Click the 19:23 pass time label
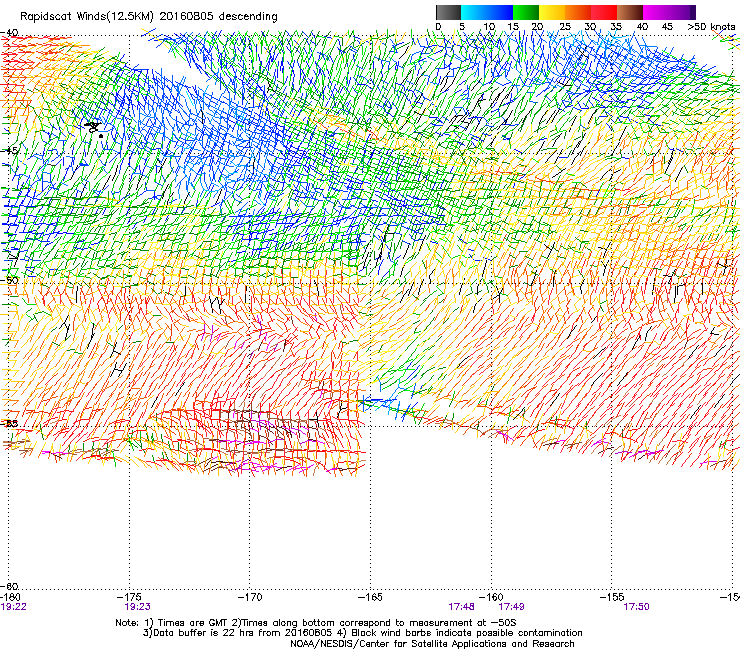The image size is (740, 650). (137, 607)
